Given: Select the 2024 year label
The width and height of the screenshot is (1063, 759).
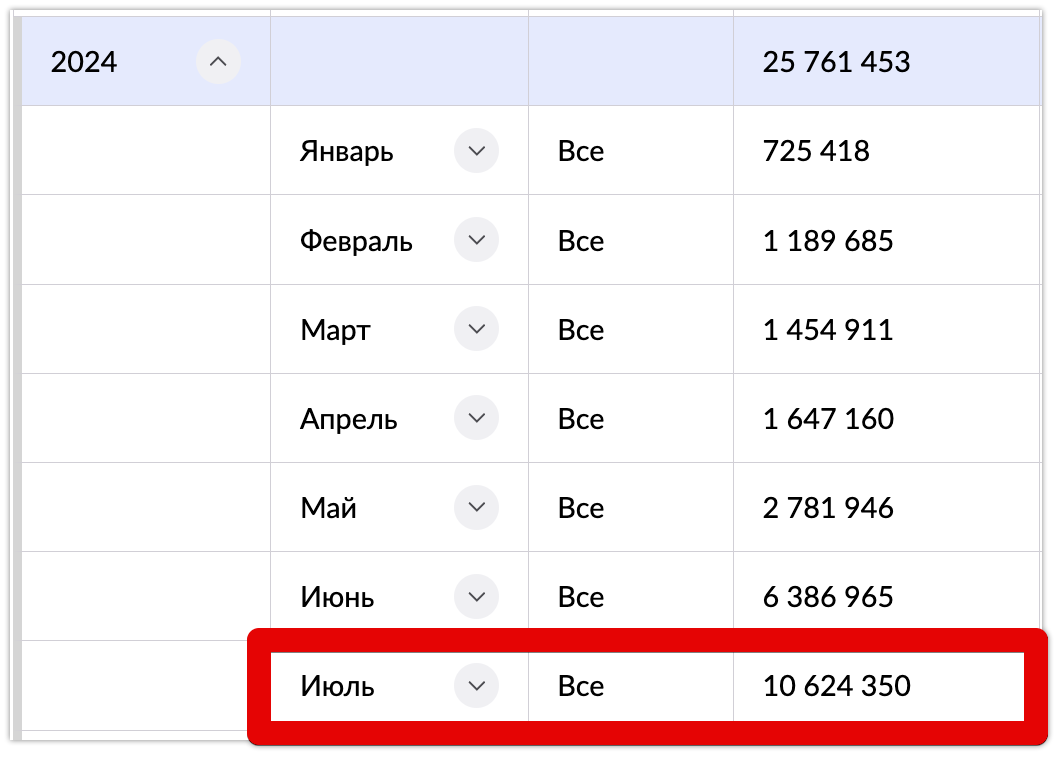Looking at the screenshot, I should tap(84, 62).
